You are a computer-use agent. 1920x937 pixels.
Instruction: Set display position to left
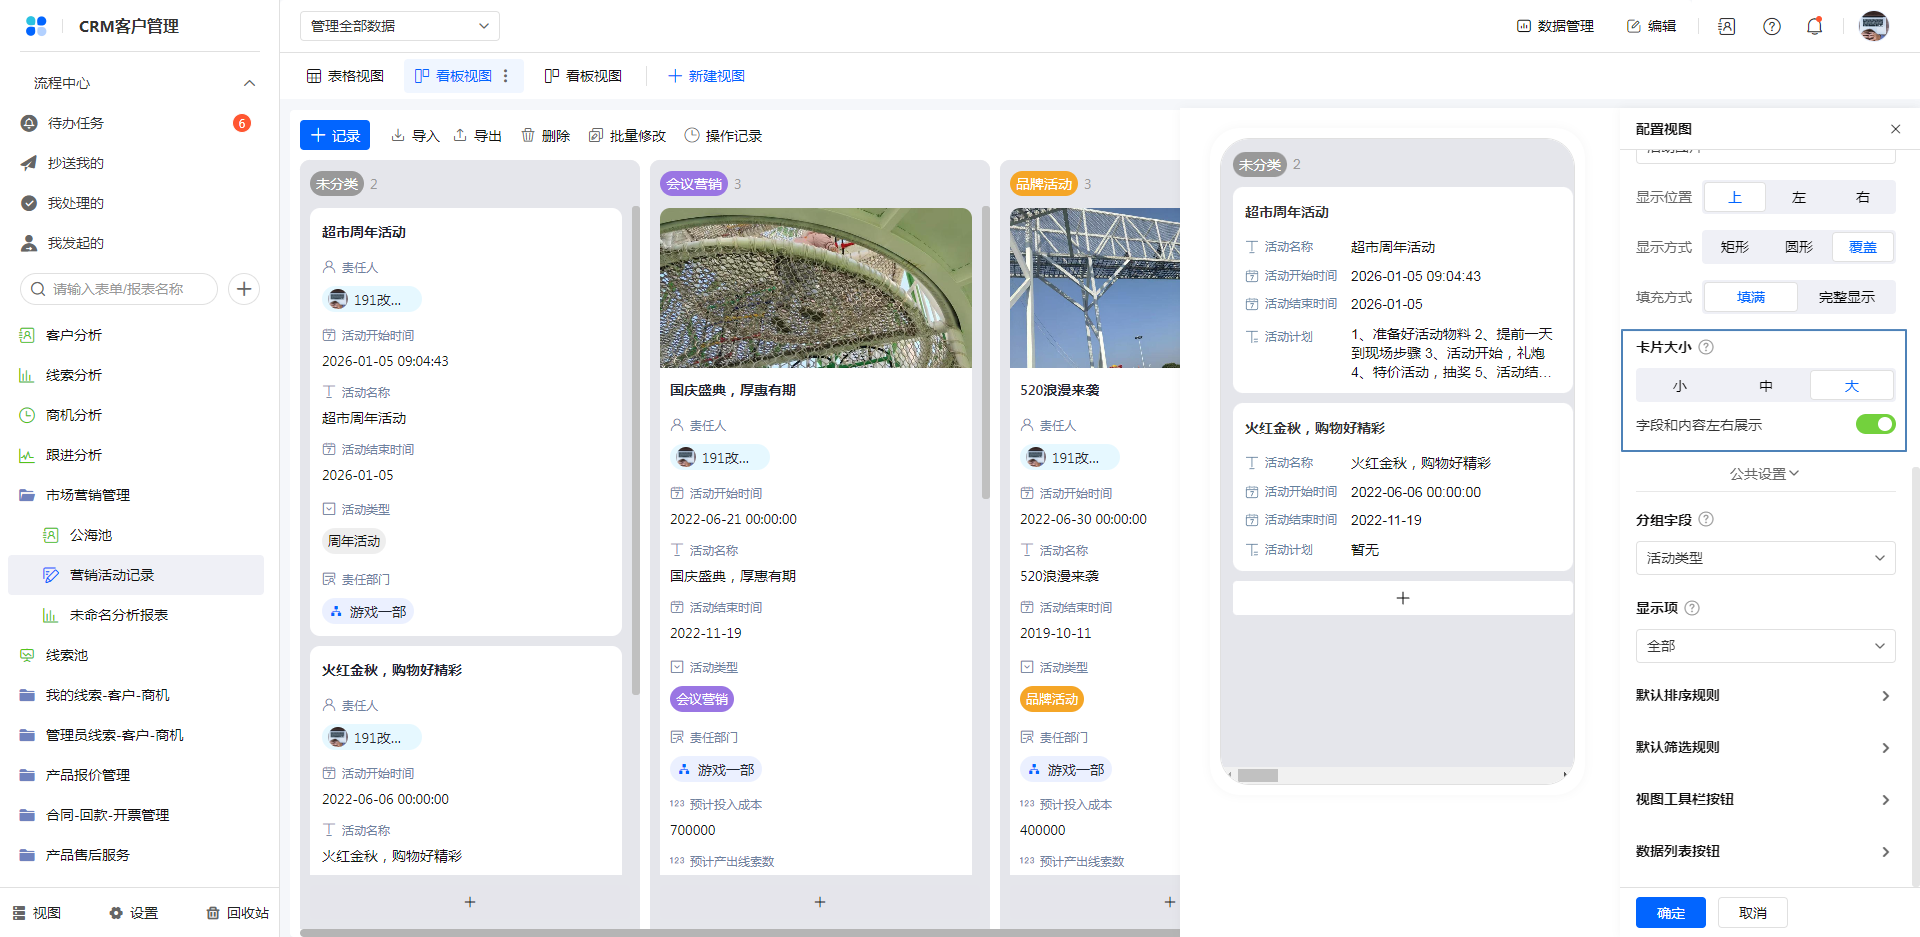tap(1798, 197)
